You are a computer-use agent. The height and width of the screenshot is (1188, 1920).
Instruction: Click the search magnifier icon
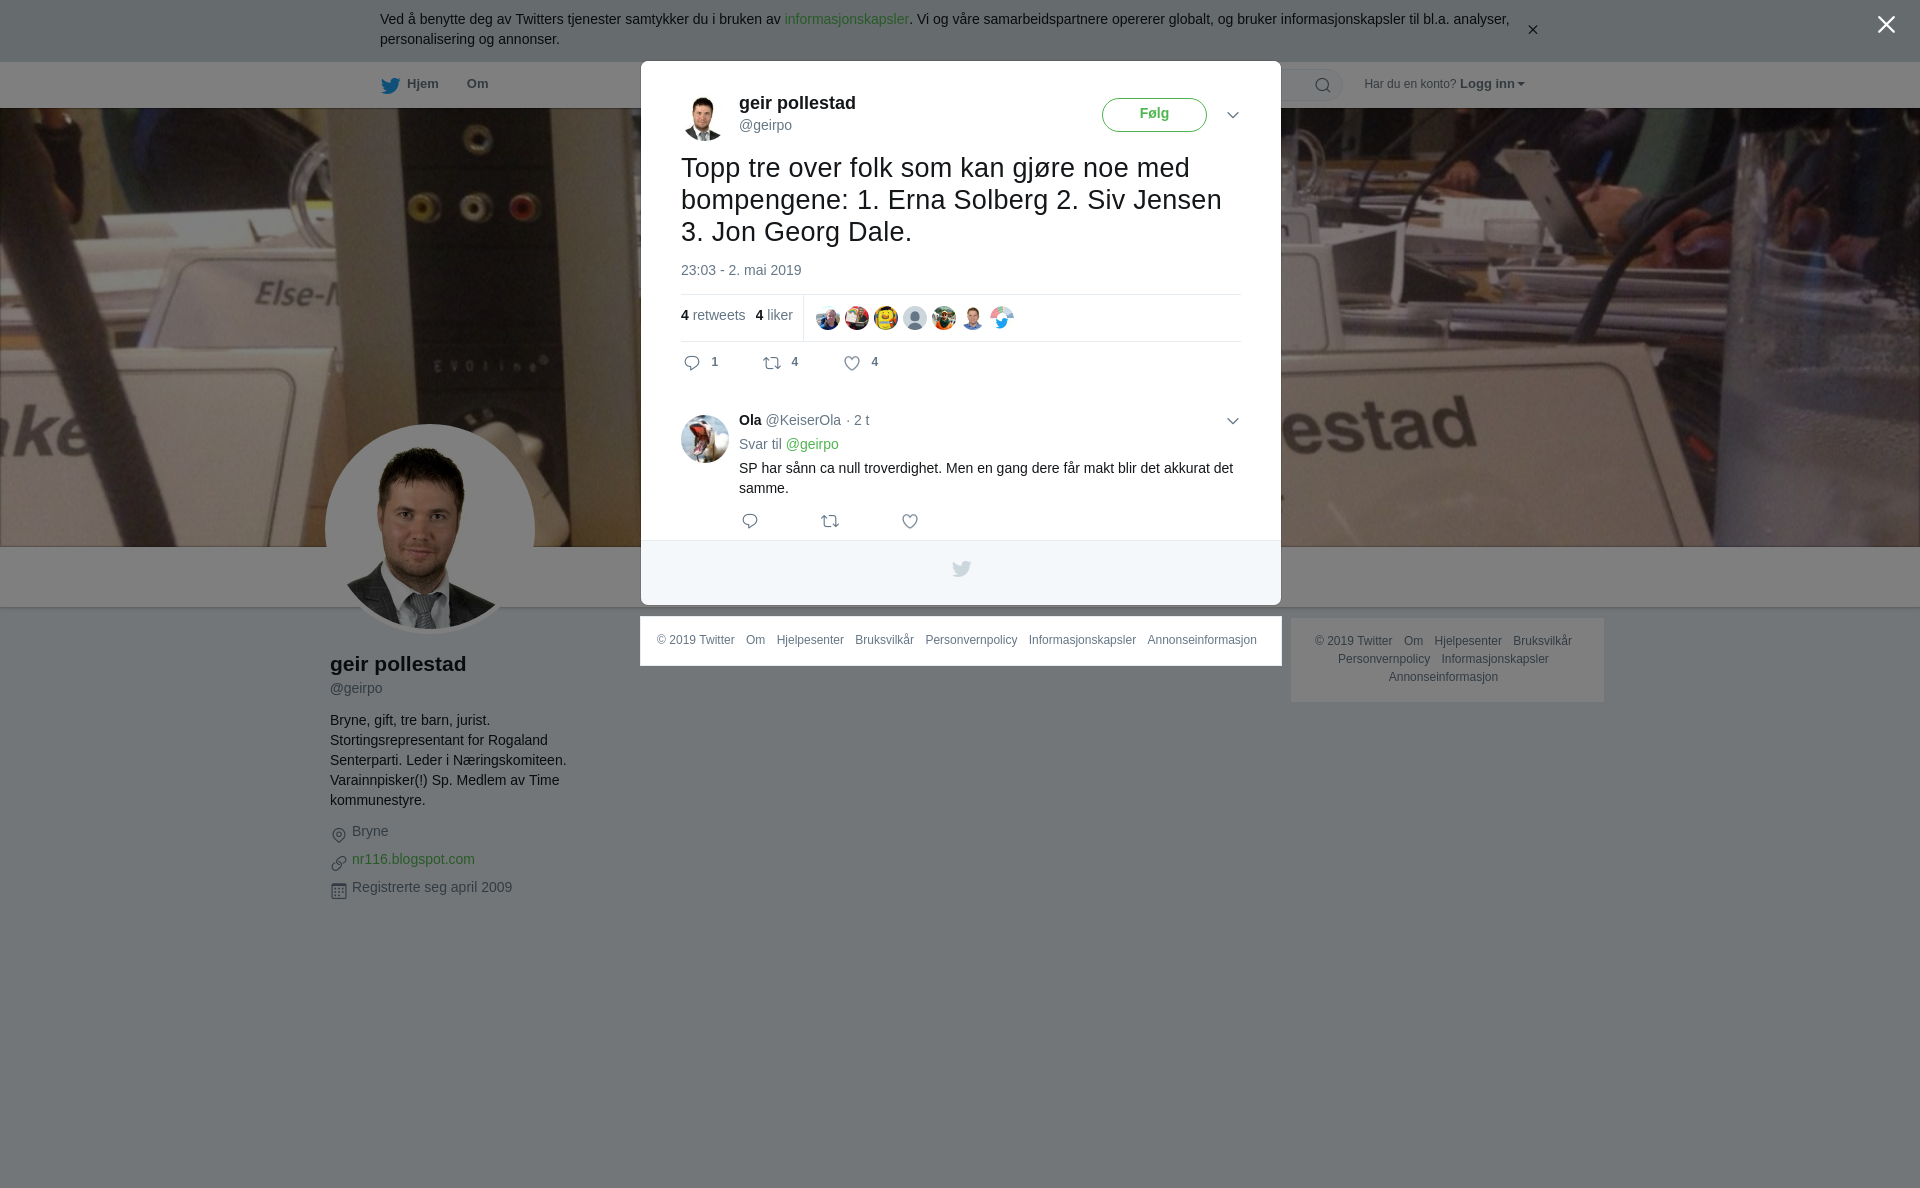coord(1323,85)
